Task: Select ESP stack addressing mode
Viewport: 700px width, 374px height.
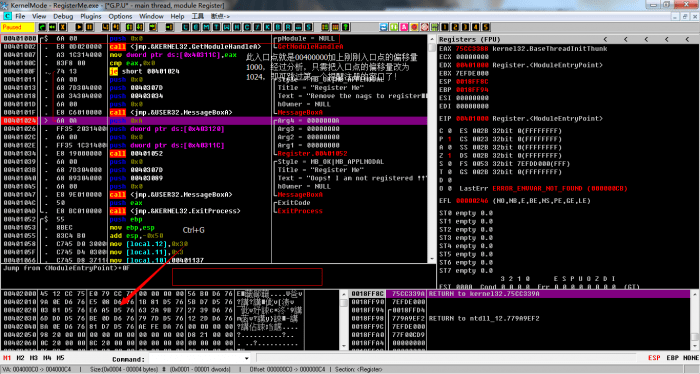Action: coord(654,358)
